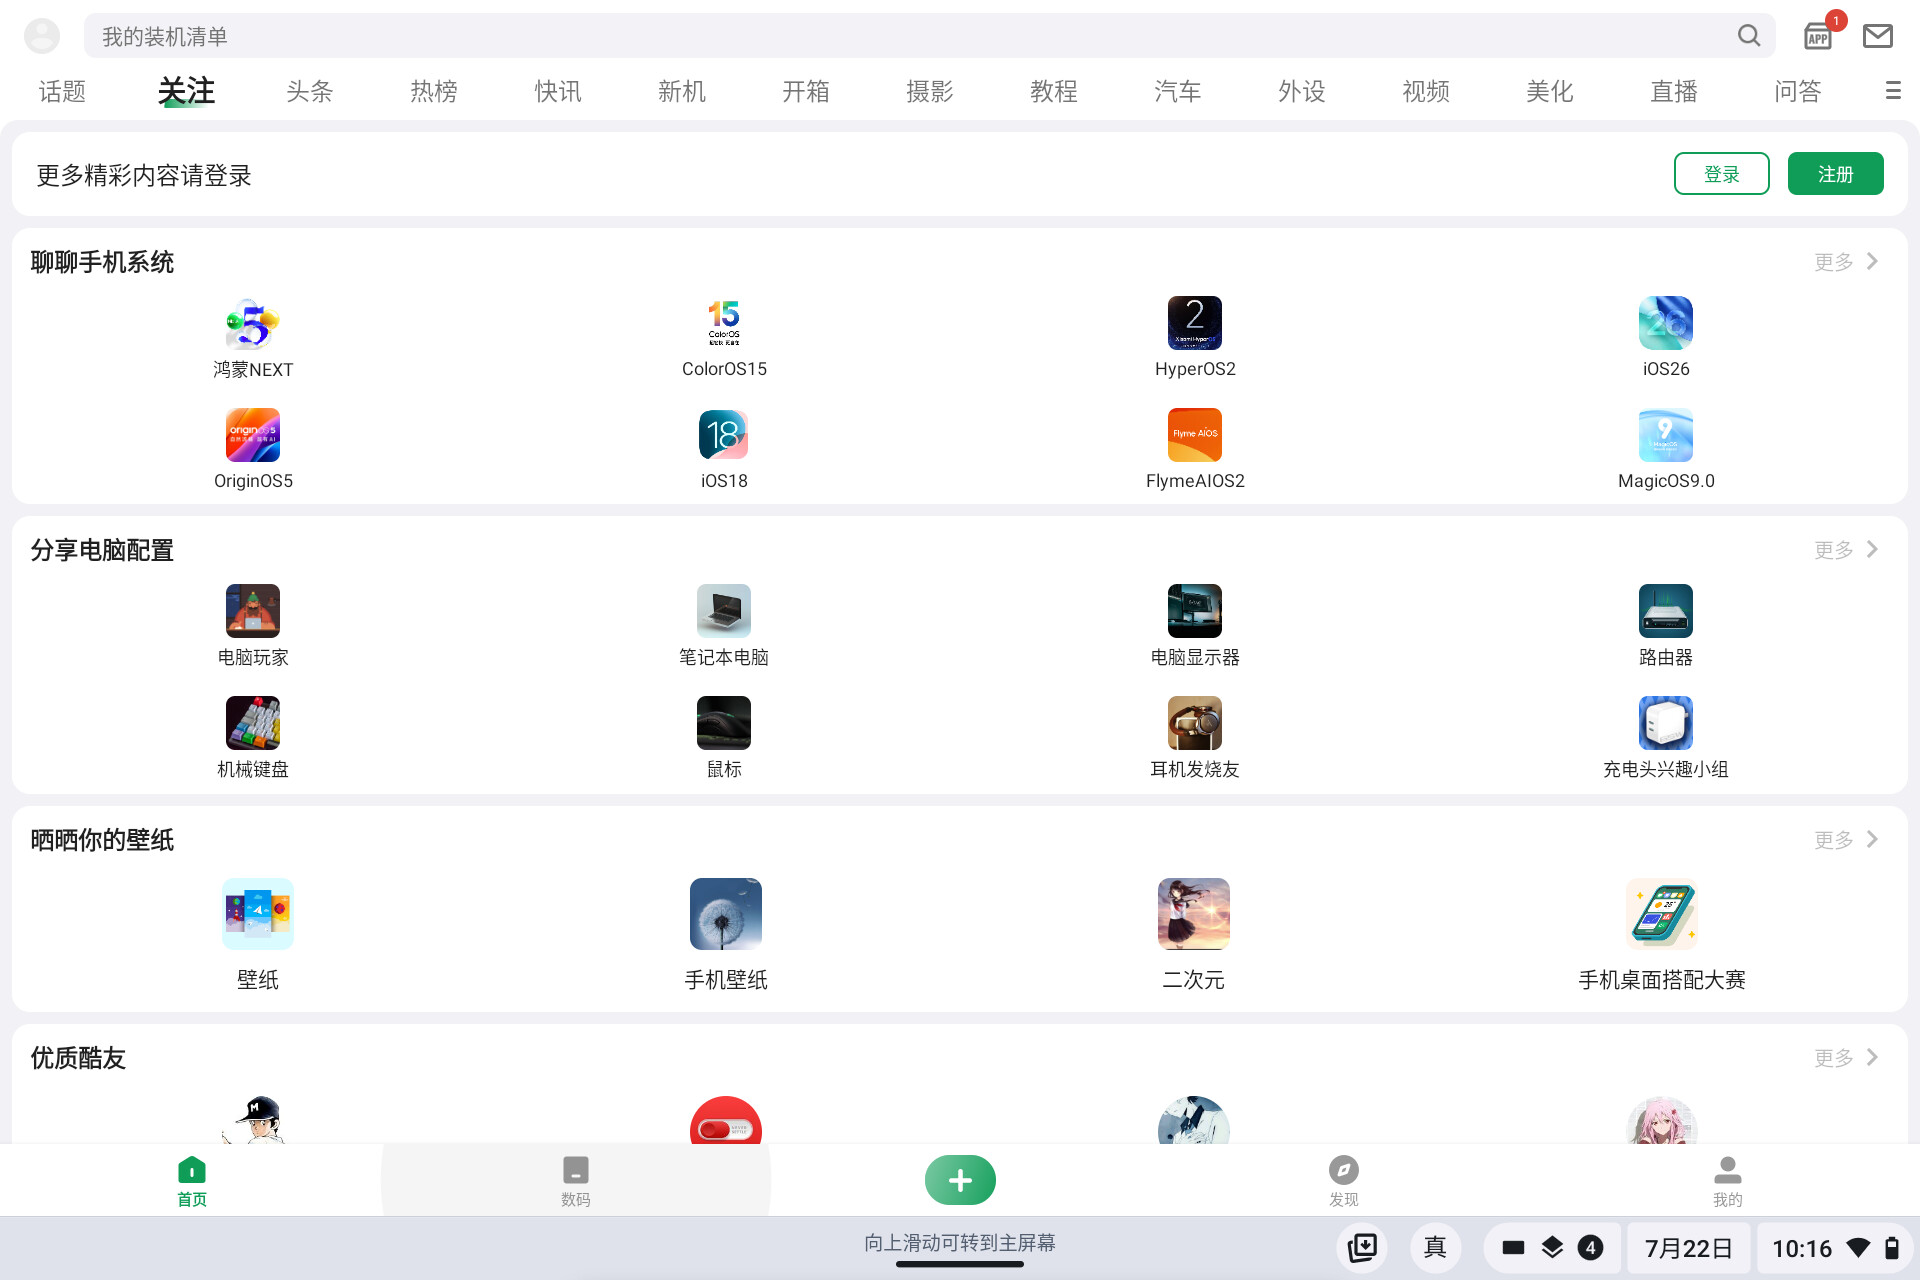Expand 更多 for 晒晒你的壁纸 section

pos(1847,840)
